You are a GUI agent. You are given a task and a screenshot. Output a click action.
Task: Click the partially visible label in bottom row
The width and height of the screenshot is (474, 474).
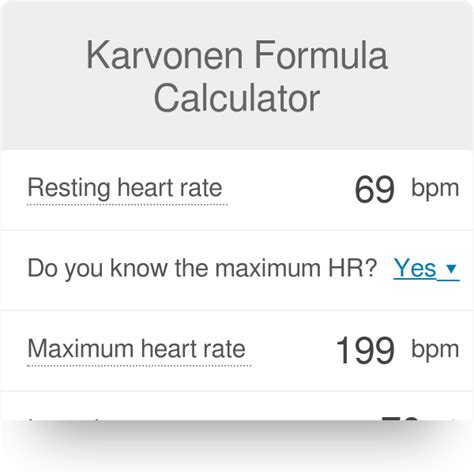[63, 419]
